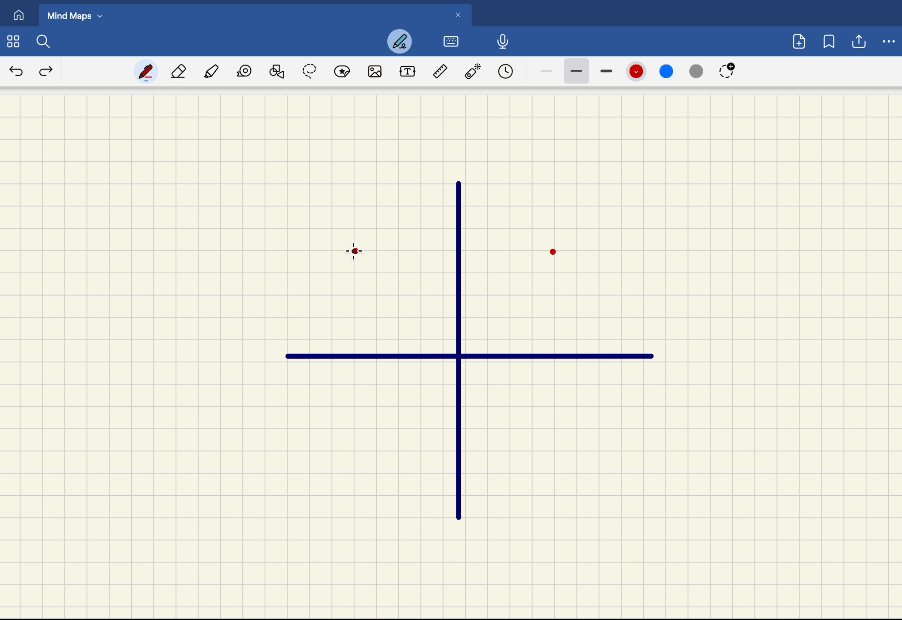
Task: Open the three-dot more options menu
Action: [x=889, y=42]
